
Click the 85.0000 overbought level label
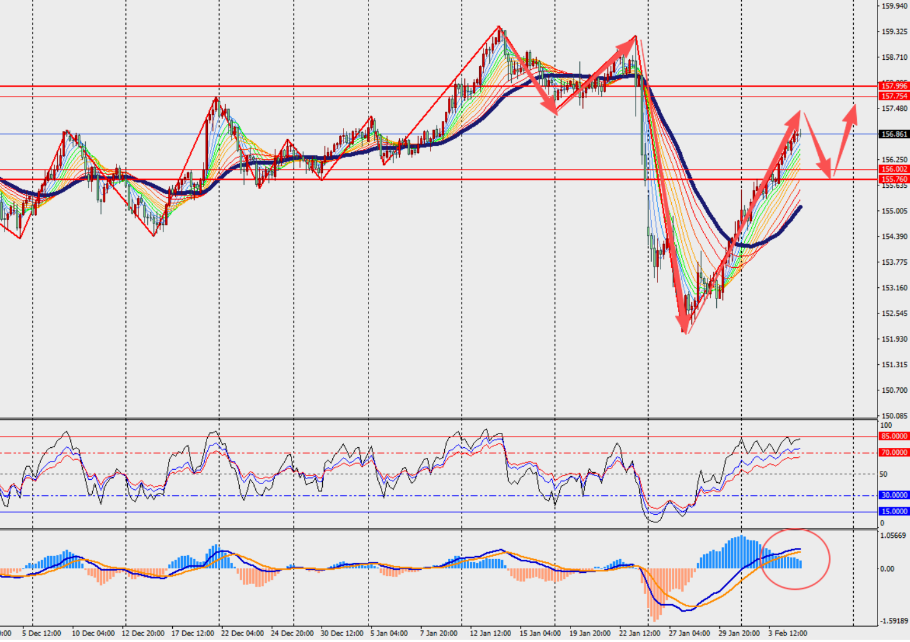893,436
